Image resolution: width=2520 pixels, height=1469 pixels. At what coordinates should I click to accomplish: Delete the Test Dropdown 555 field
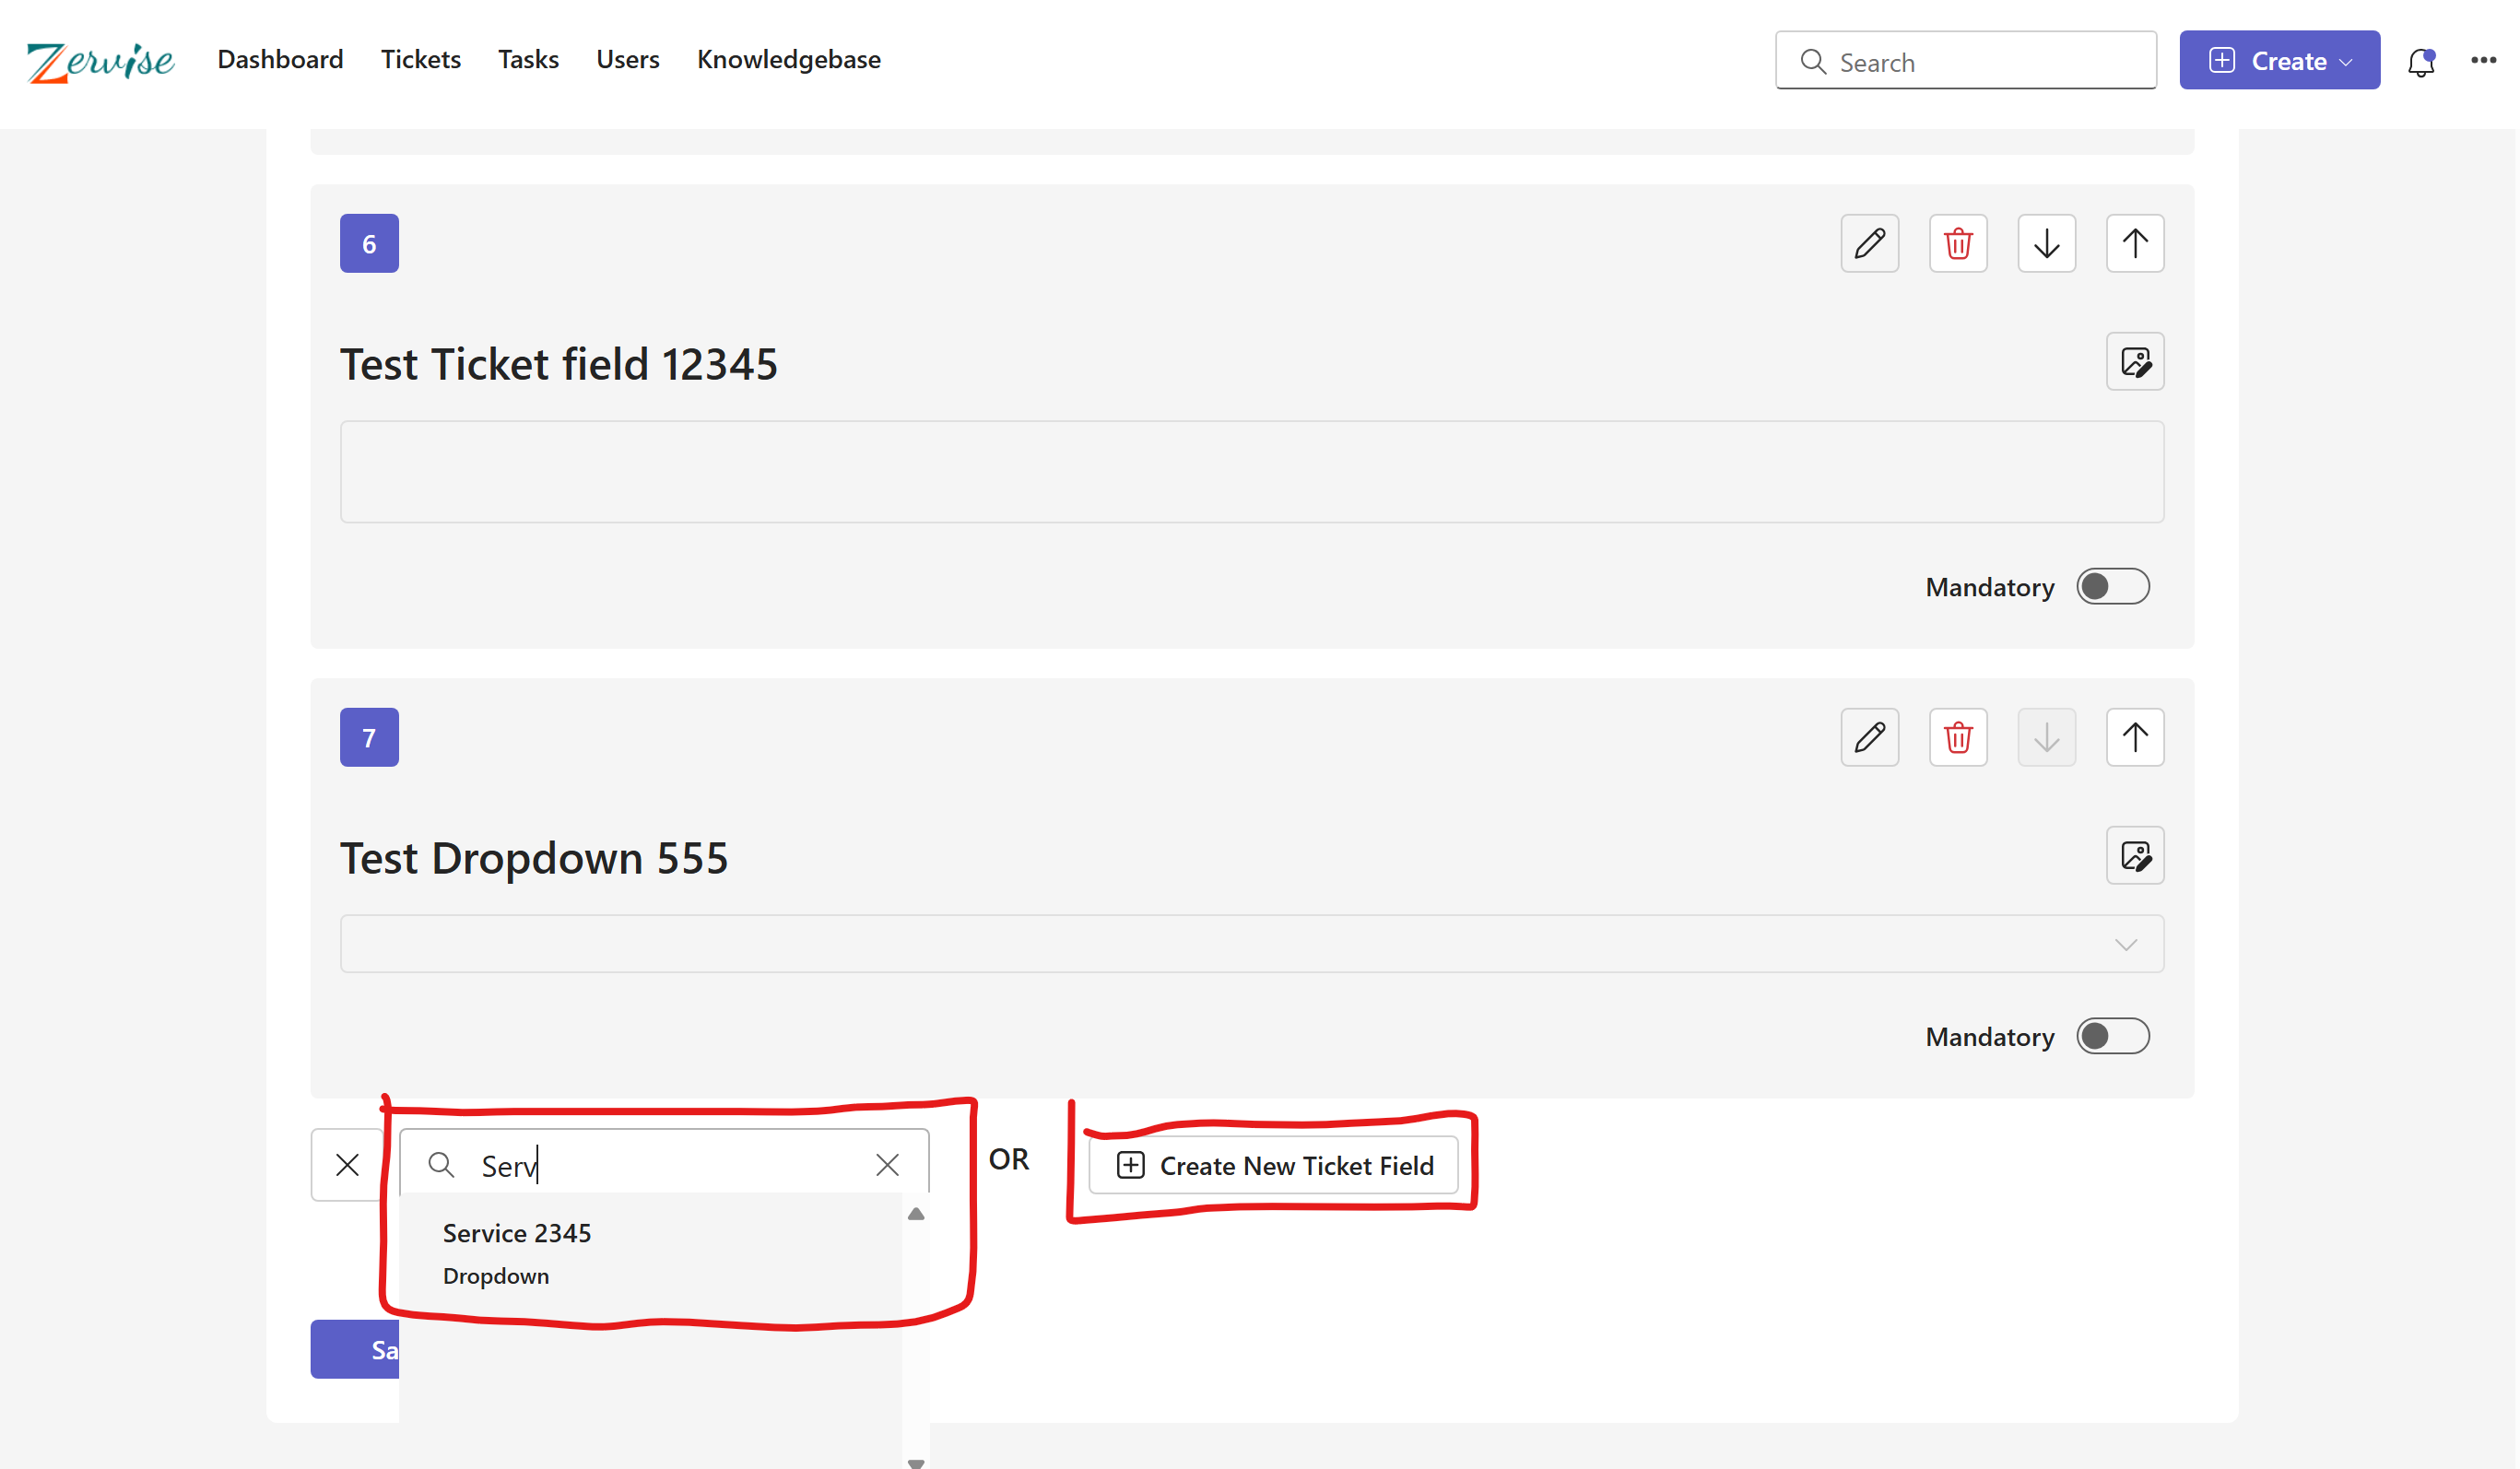1958,737
